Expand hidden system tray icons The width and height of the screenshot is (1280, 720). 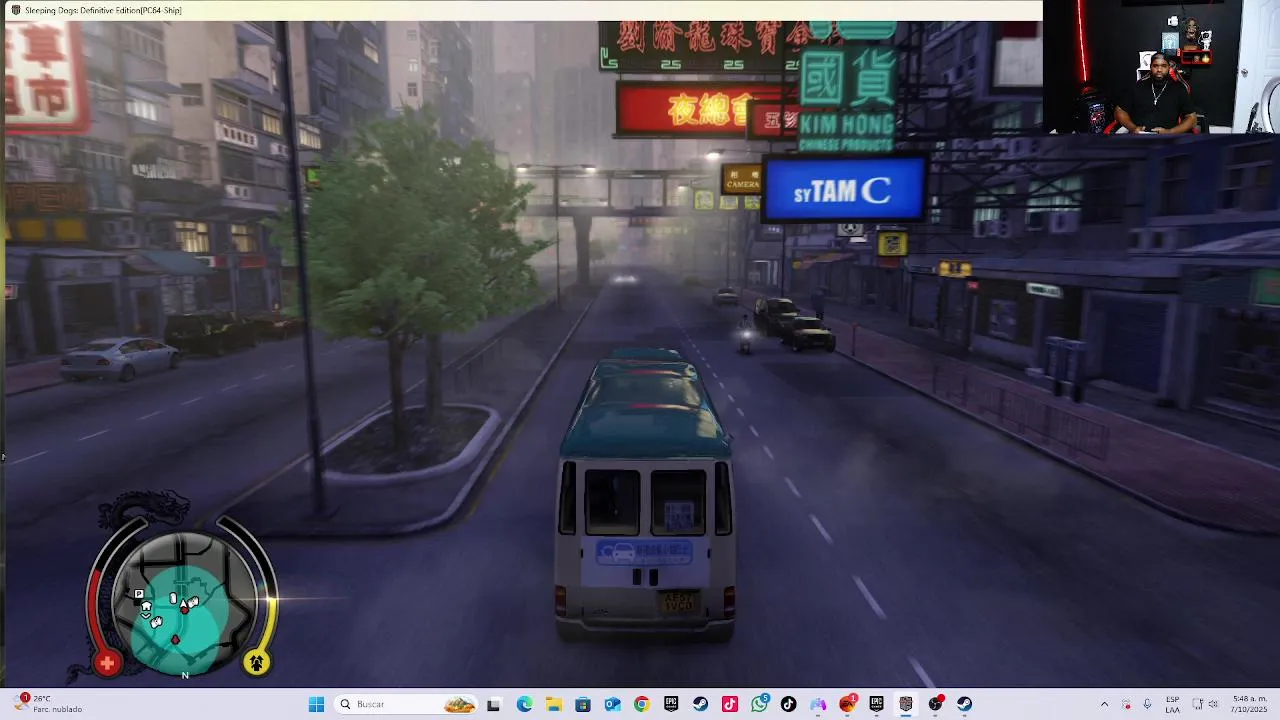1105,704
